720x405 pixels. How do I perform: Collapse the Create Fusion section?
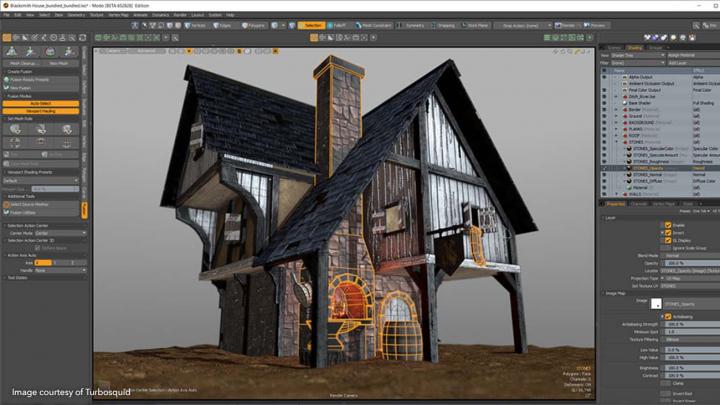(x=19, y=72)
